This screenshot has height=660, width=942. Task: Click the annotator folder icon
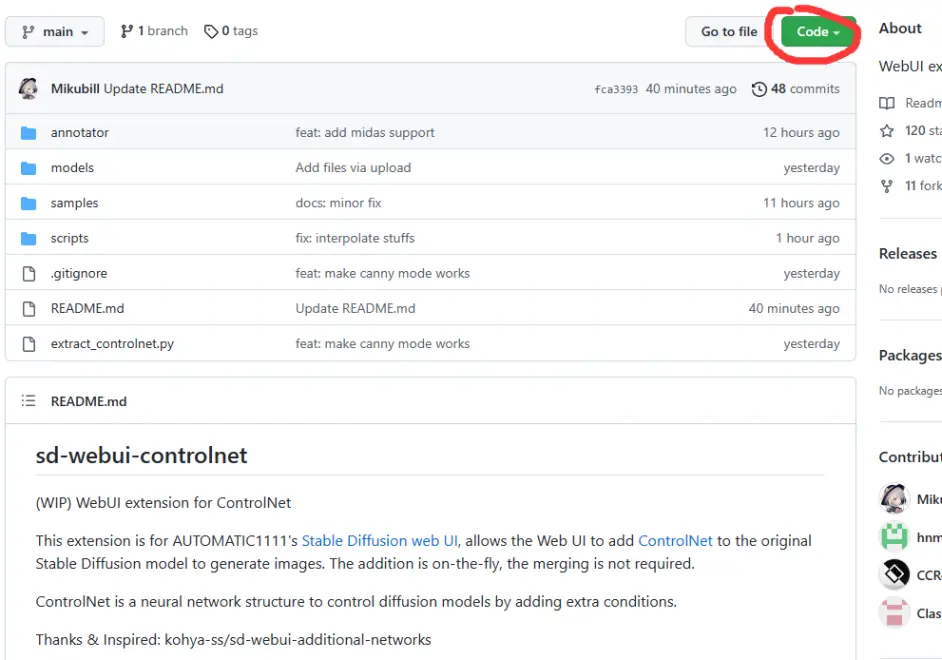coord(28,133)
